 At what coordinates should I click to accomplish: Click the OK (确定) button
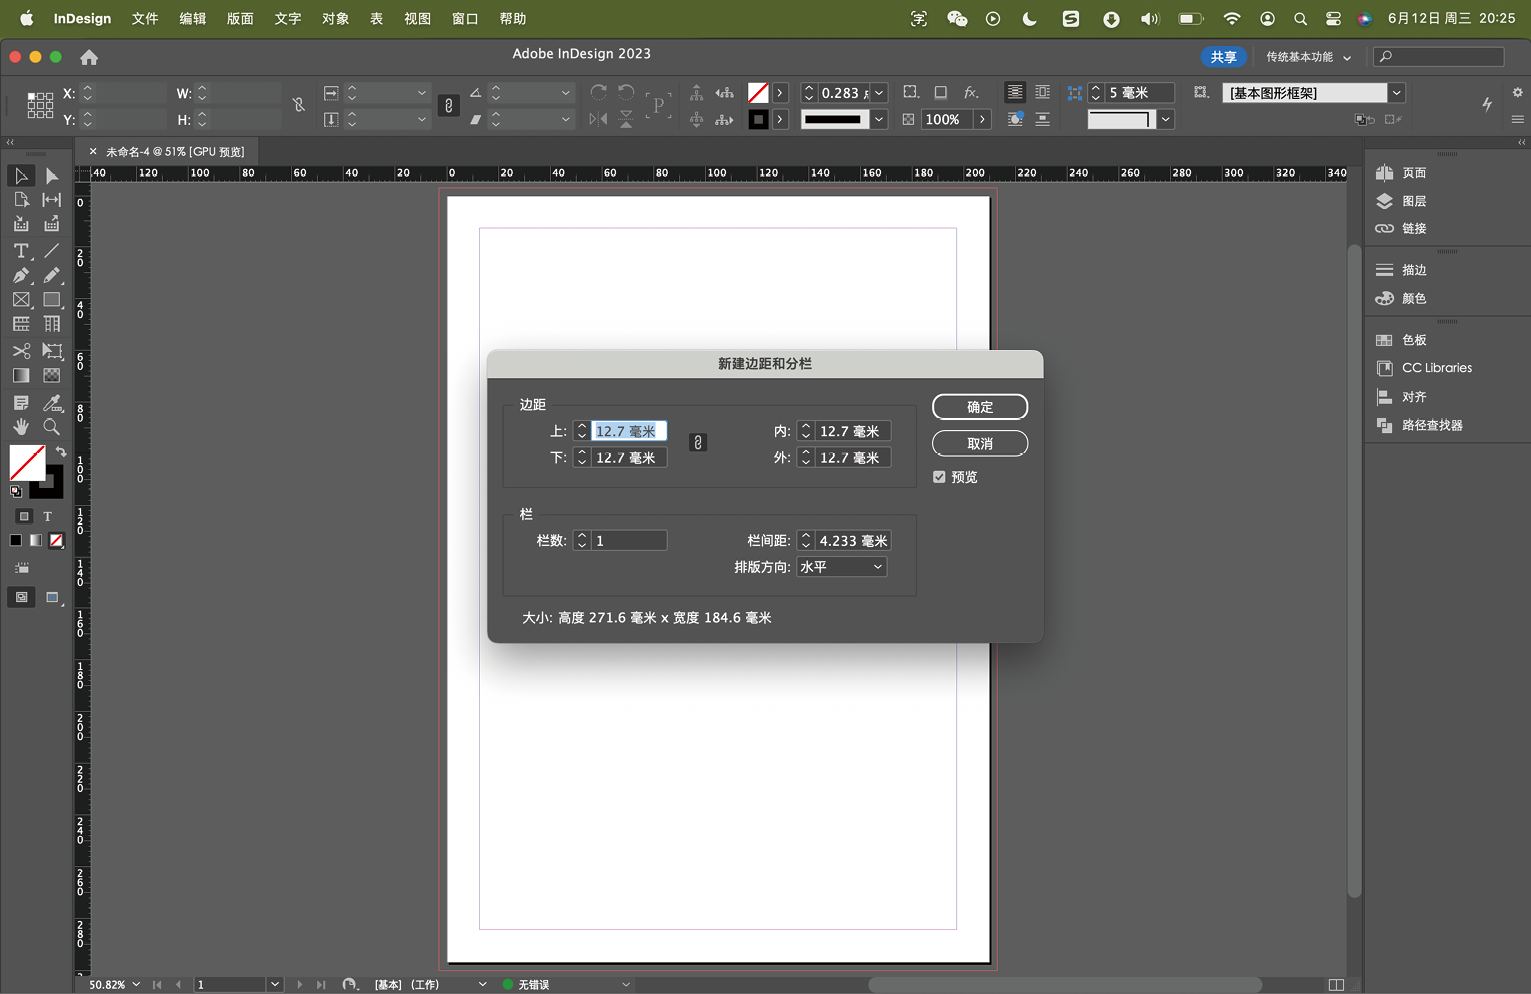coord(979,407)
